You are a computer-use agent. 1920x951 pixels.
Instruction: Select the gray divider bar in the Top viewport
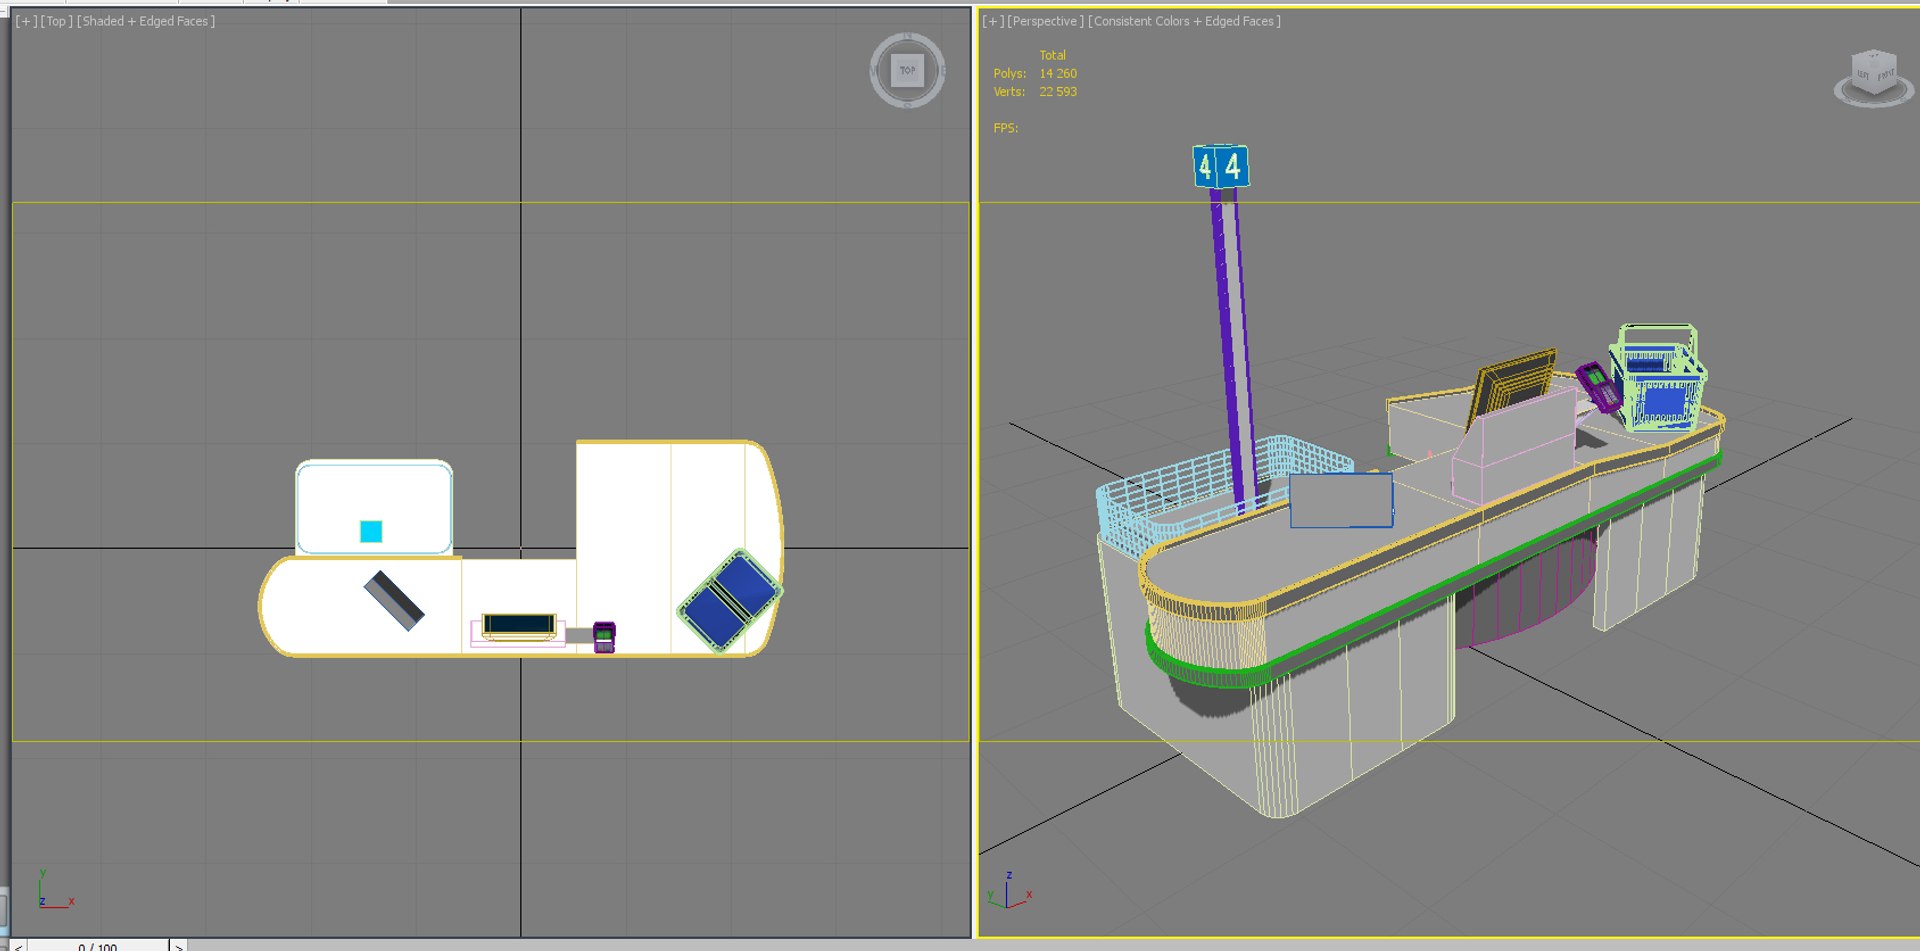393,600
